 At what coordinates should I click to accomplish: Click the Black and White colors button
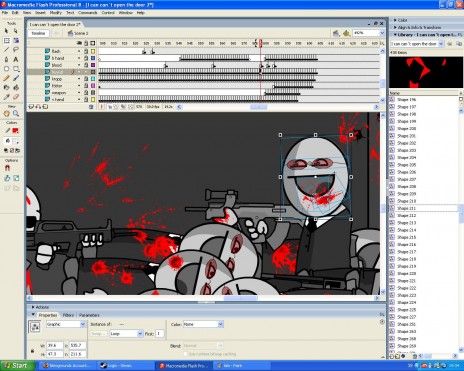(x=6, y=150)
